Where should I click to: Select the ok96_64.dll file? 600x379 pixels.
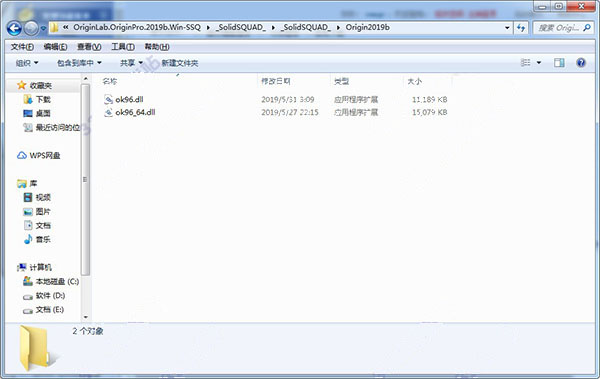[x=135, y=112]
